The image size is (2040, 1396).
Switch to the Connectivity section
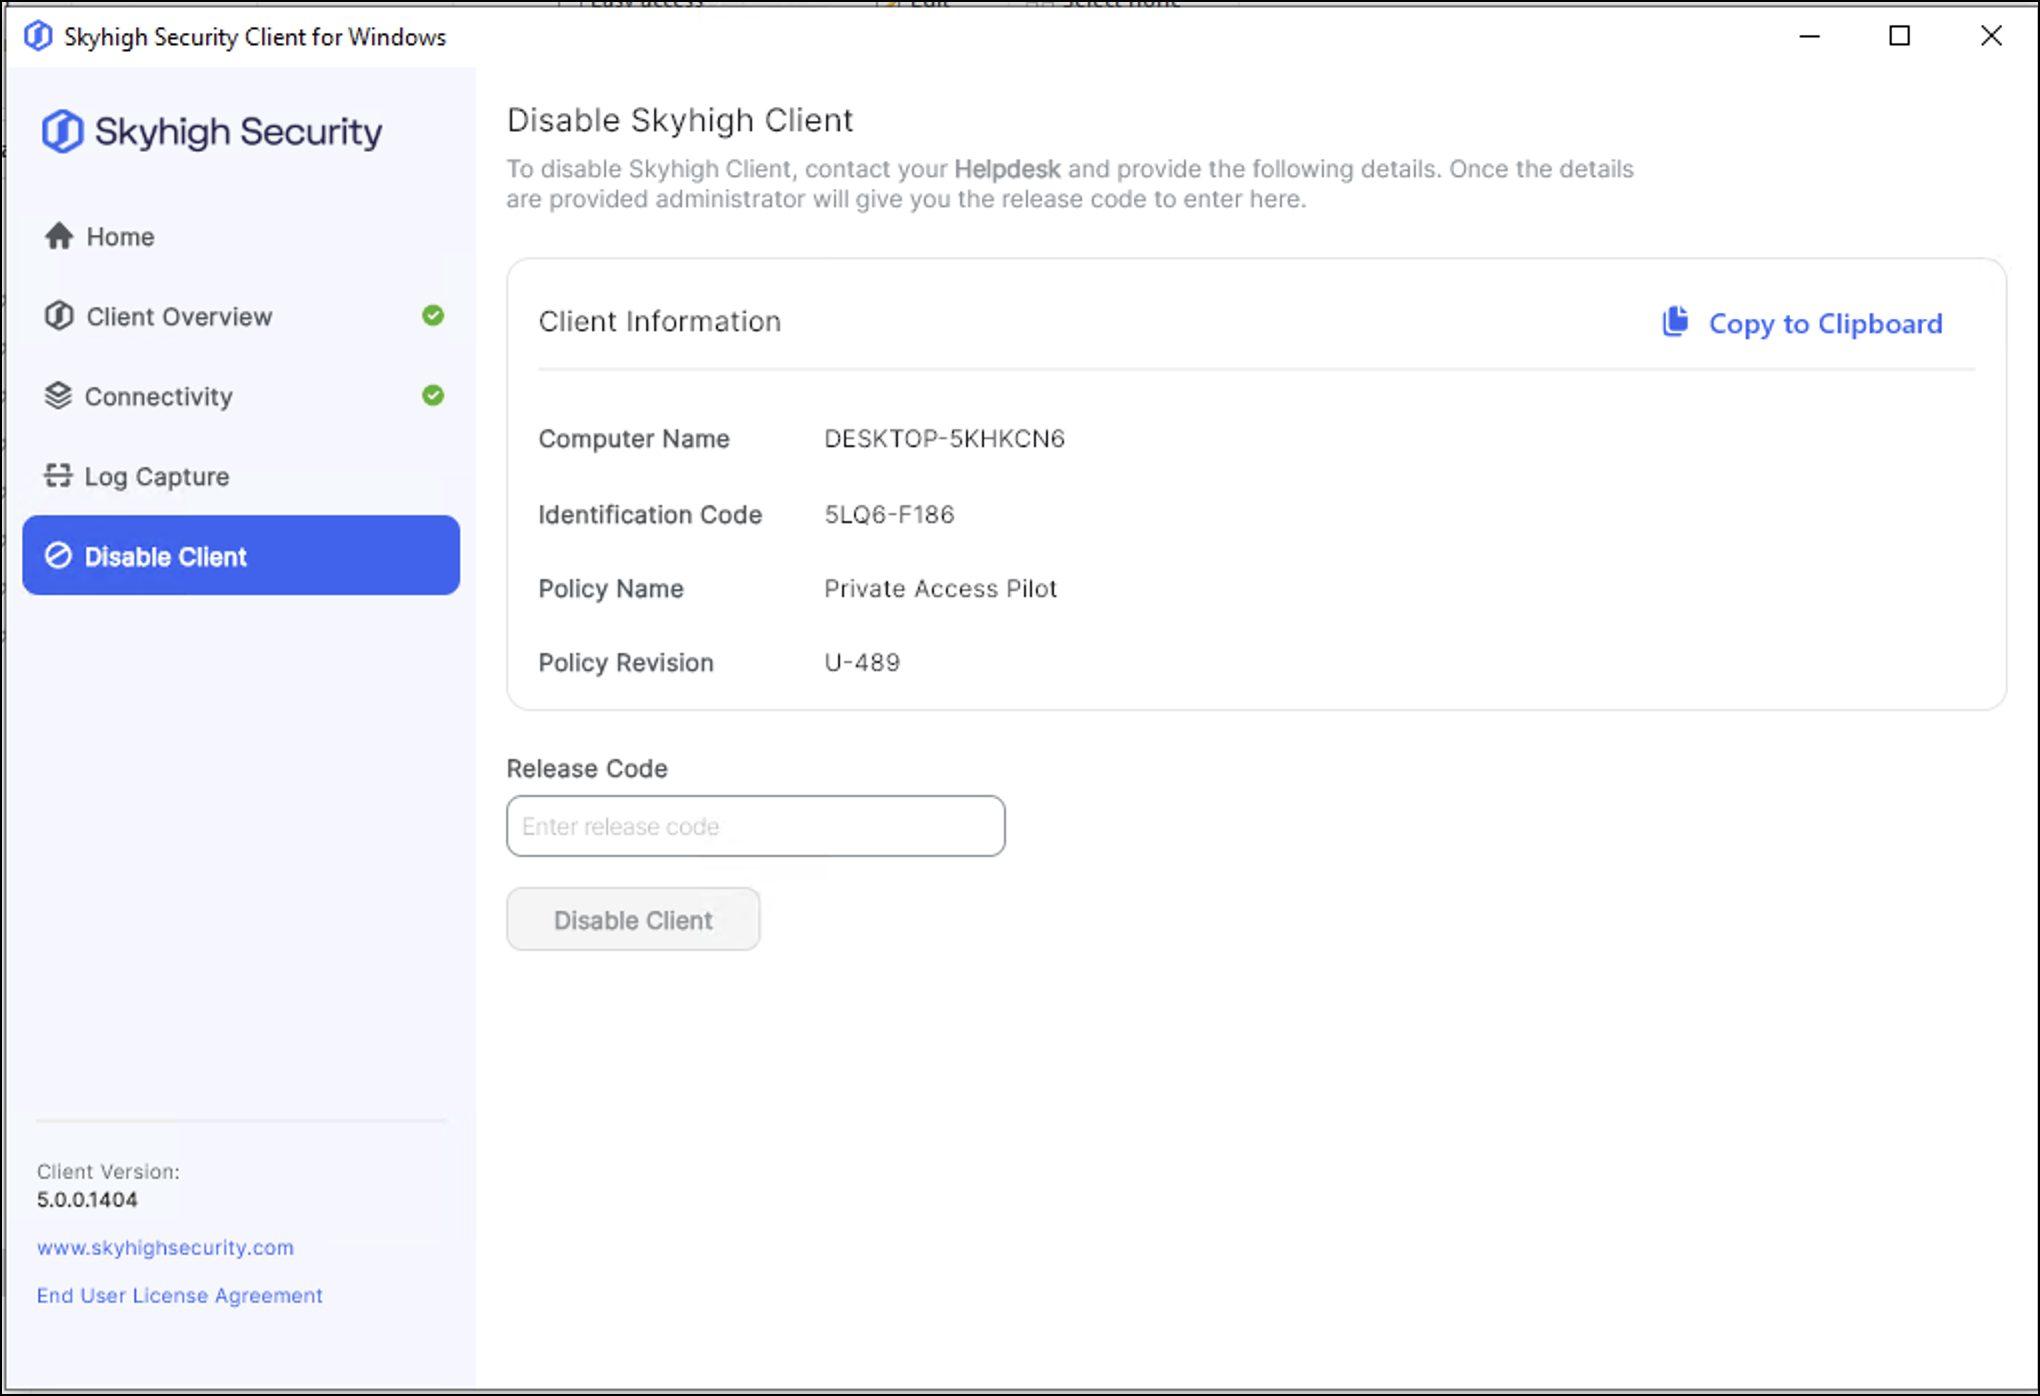click(158, 397)
